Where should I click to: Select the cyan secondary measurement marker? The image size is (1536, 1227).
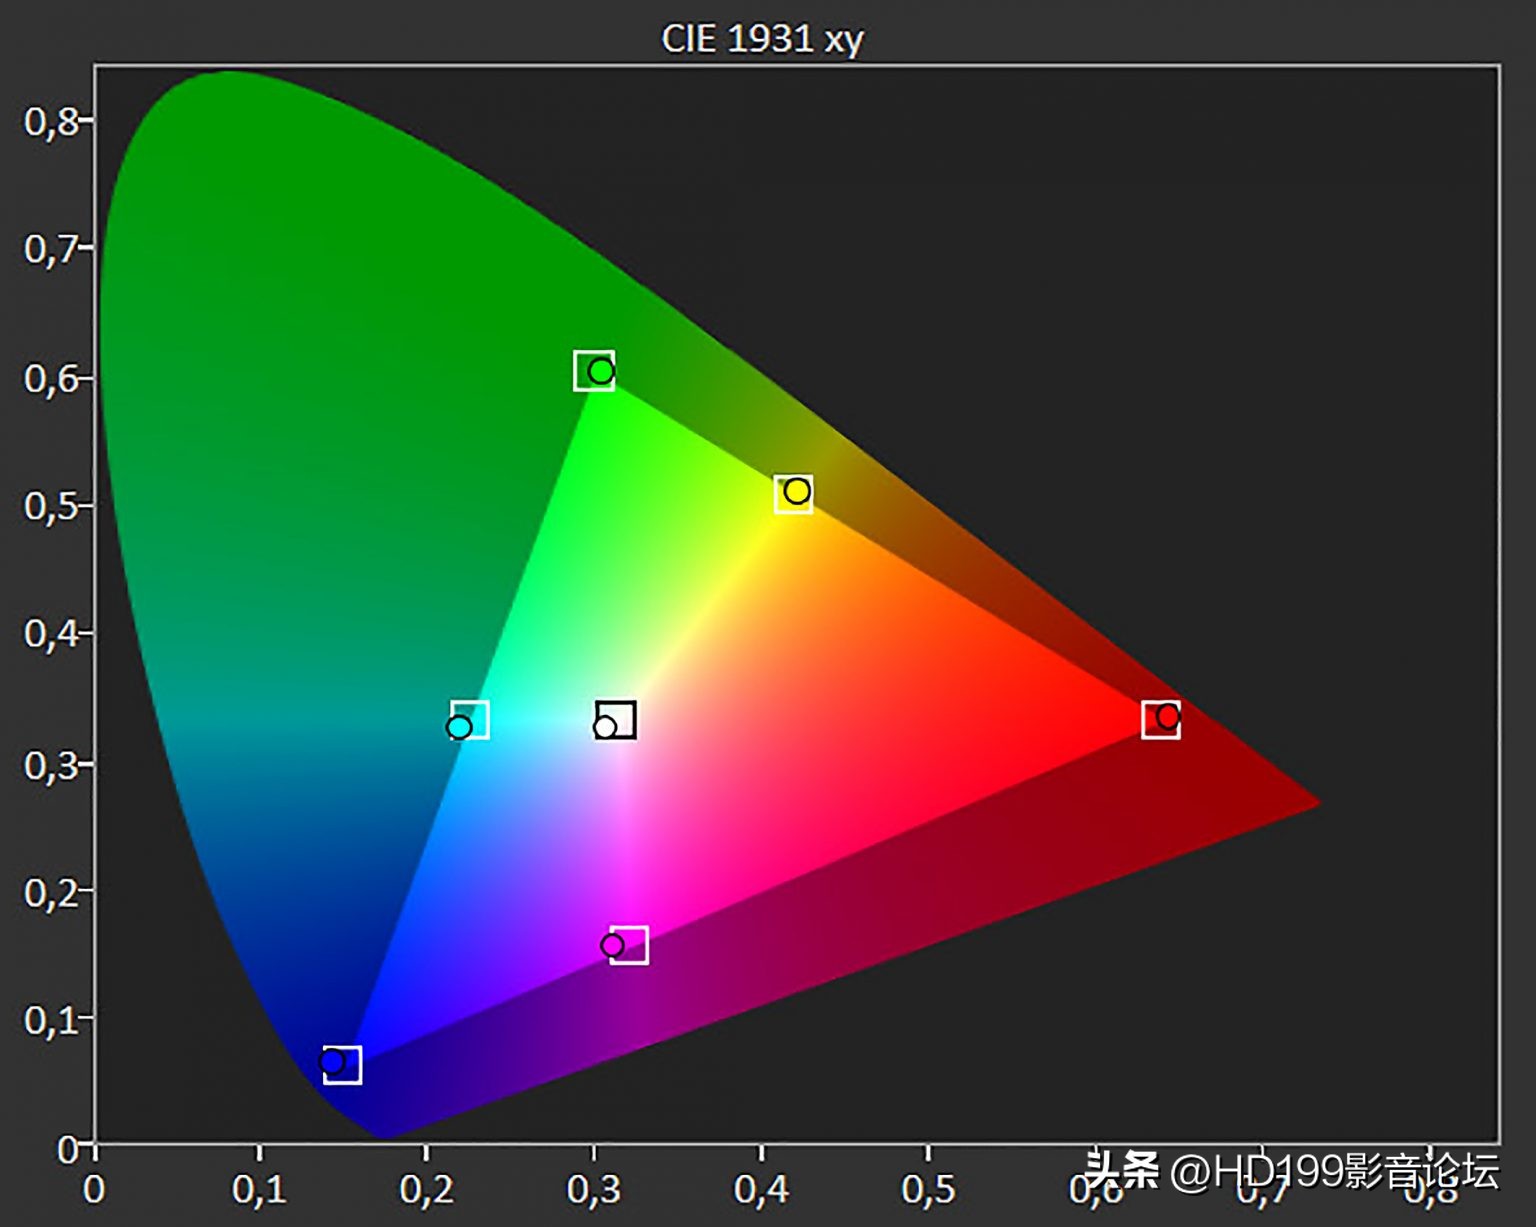click(459, 725)
